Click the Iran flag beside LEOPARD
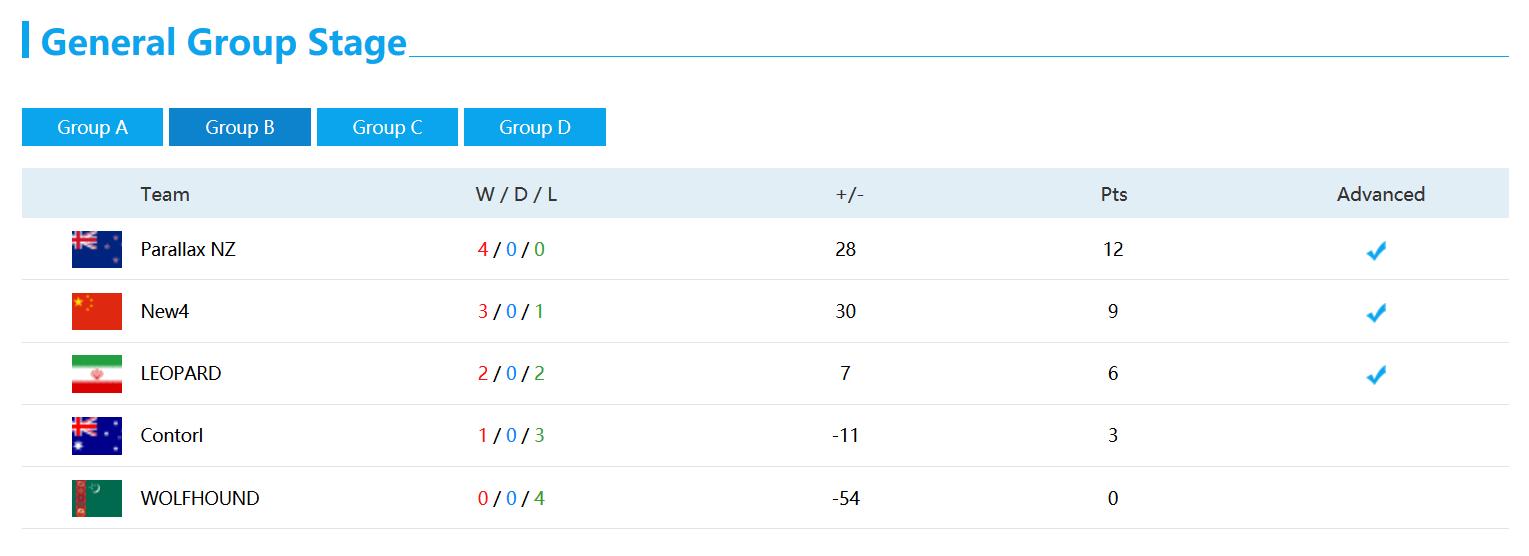This screenshot has width=1529, height=556. click(x=97, y=373)
